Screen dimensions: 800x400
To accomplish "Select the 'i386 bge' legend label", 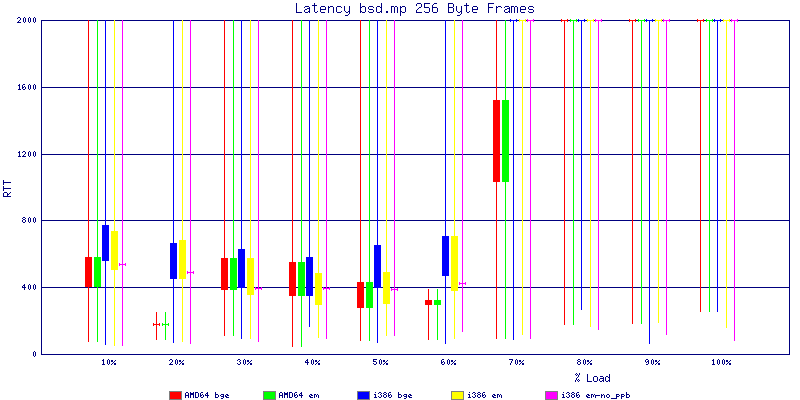I will point(392,395).
